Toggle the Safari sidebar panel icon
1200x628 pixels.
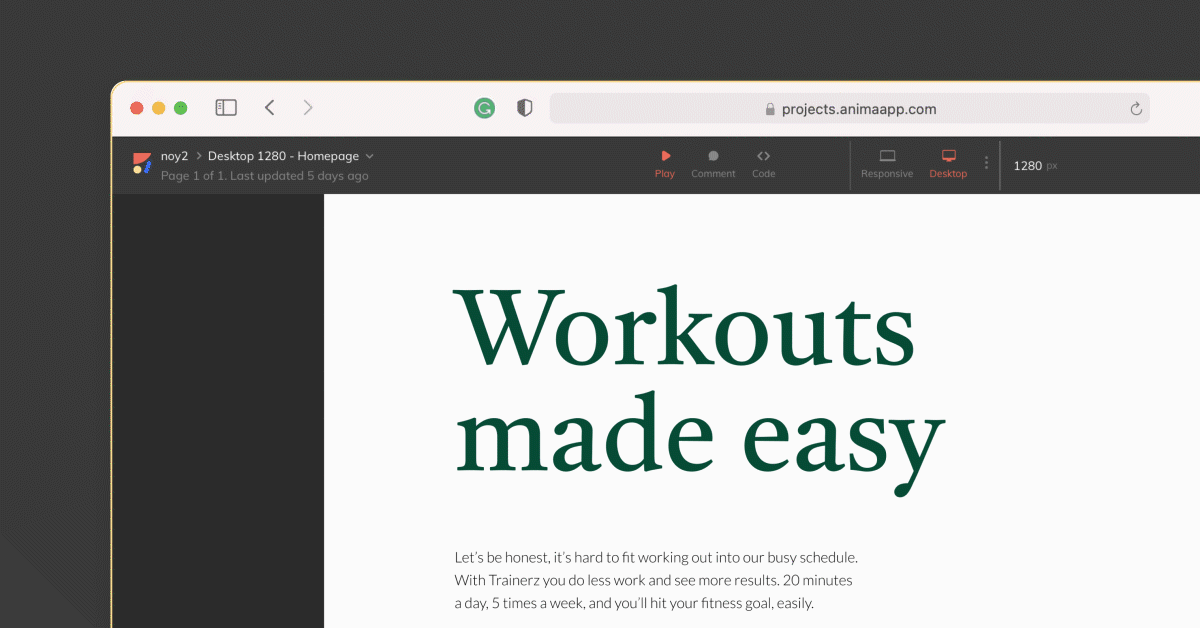tap(226, 108)
